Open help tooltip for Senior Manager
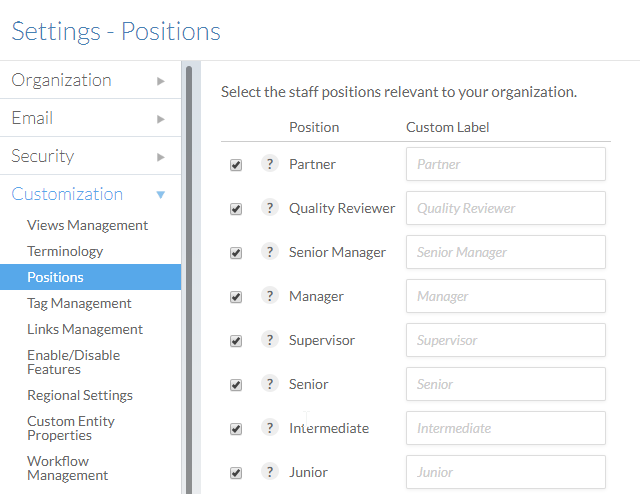Screen dimensions: 640x494 point(269,252)
